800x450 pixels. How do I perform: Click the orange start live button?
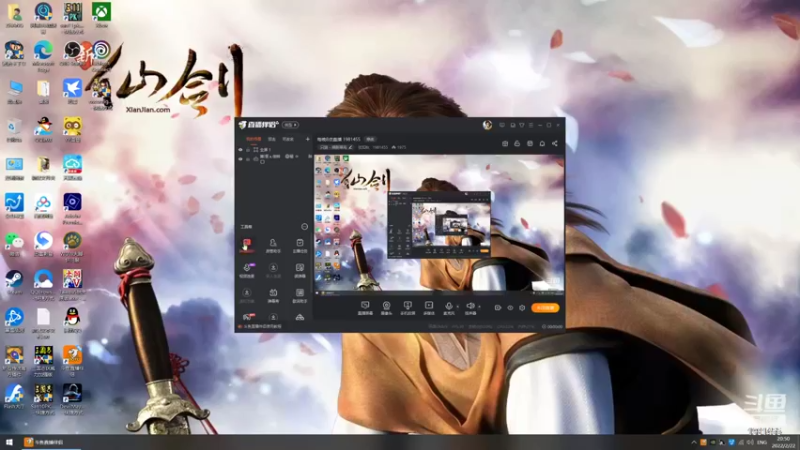pyautogui.click(x=545, y=308)
